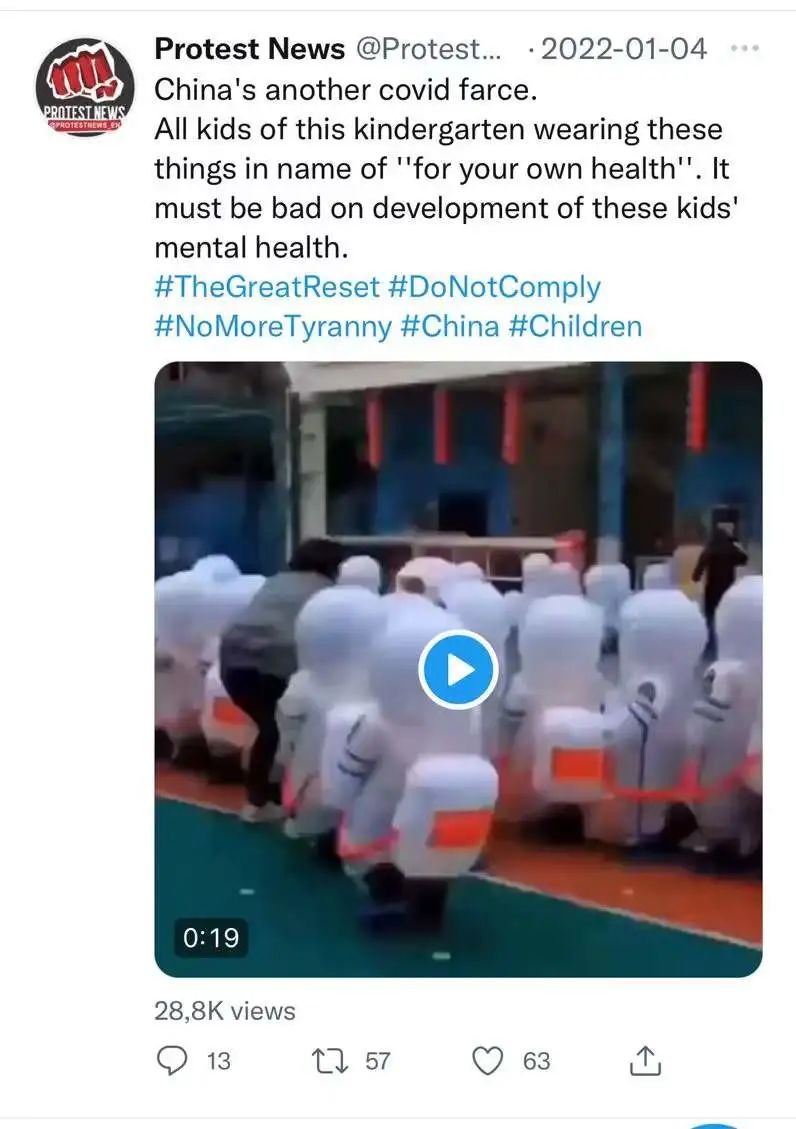The width and height of the screenshot is (796, 1129).
Task: Play the embedded video
Action: (x=458, y=670)
